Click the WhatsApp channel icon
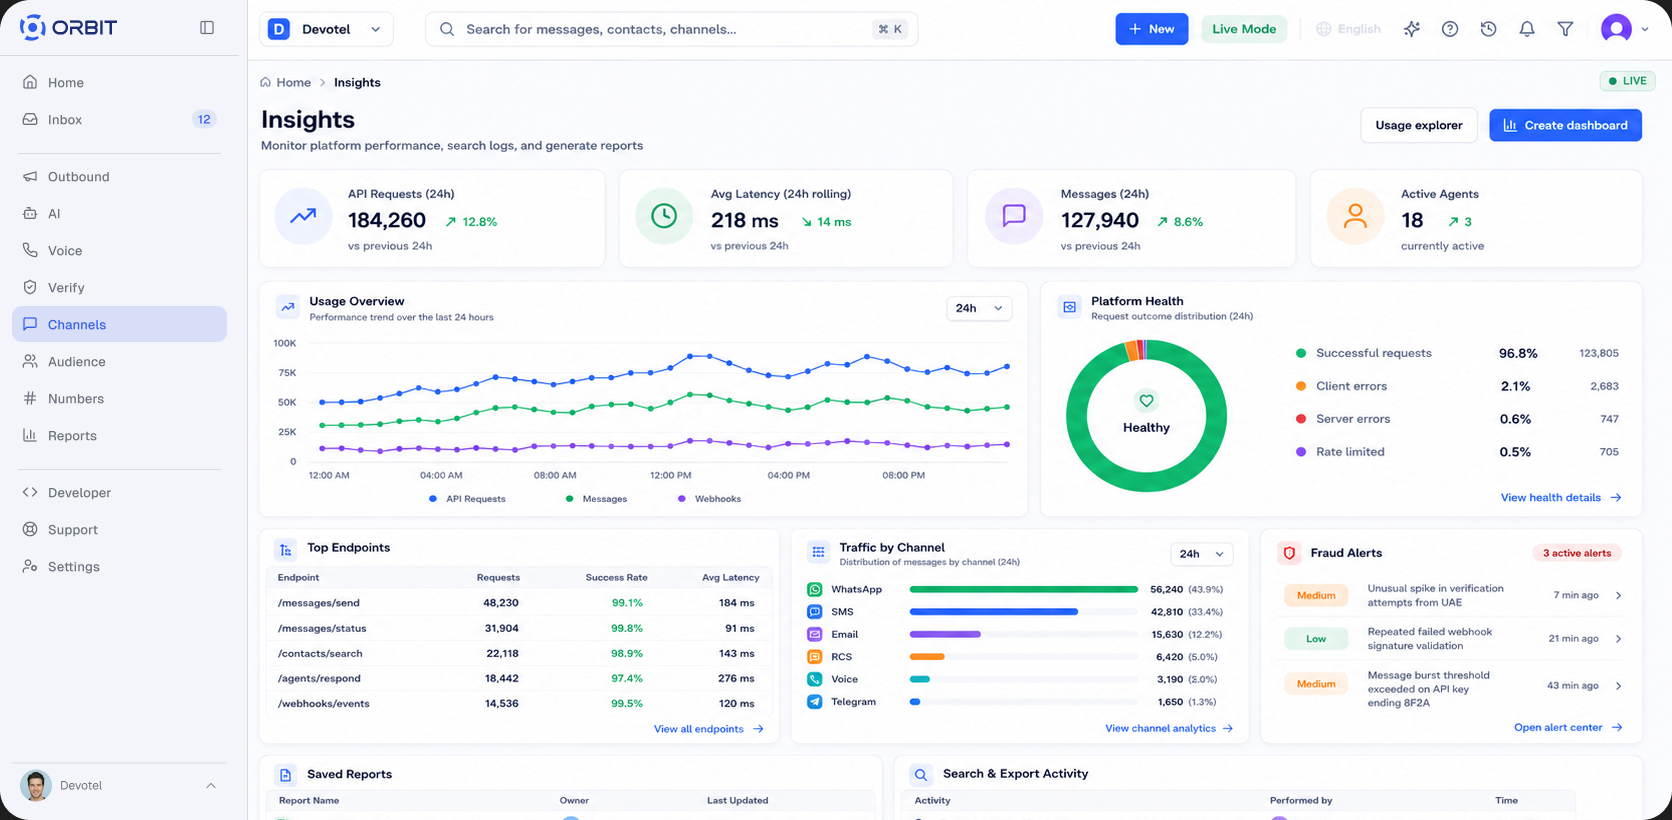This screenshot has width=1672, height=820. (x=815, y=590)
